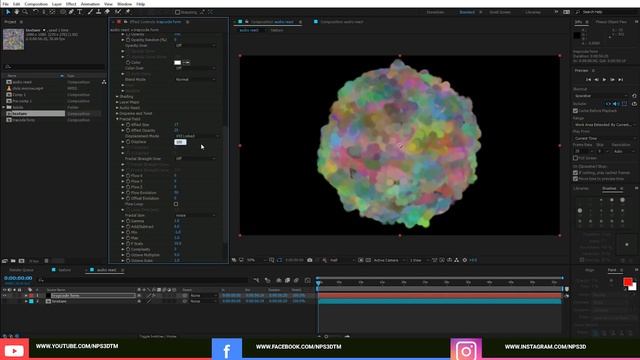640x360 pixels.
Task: Open the Blend Mode dropdown
Action: (x=195, y=80)
